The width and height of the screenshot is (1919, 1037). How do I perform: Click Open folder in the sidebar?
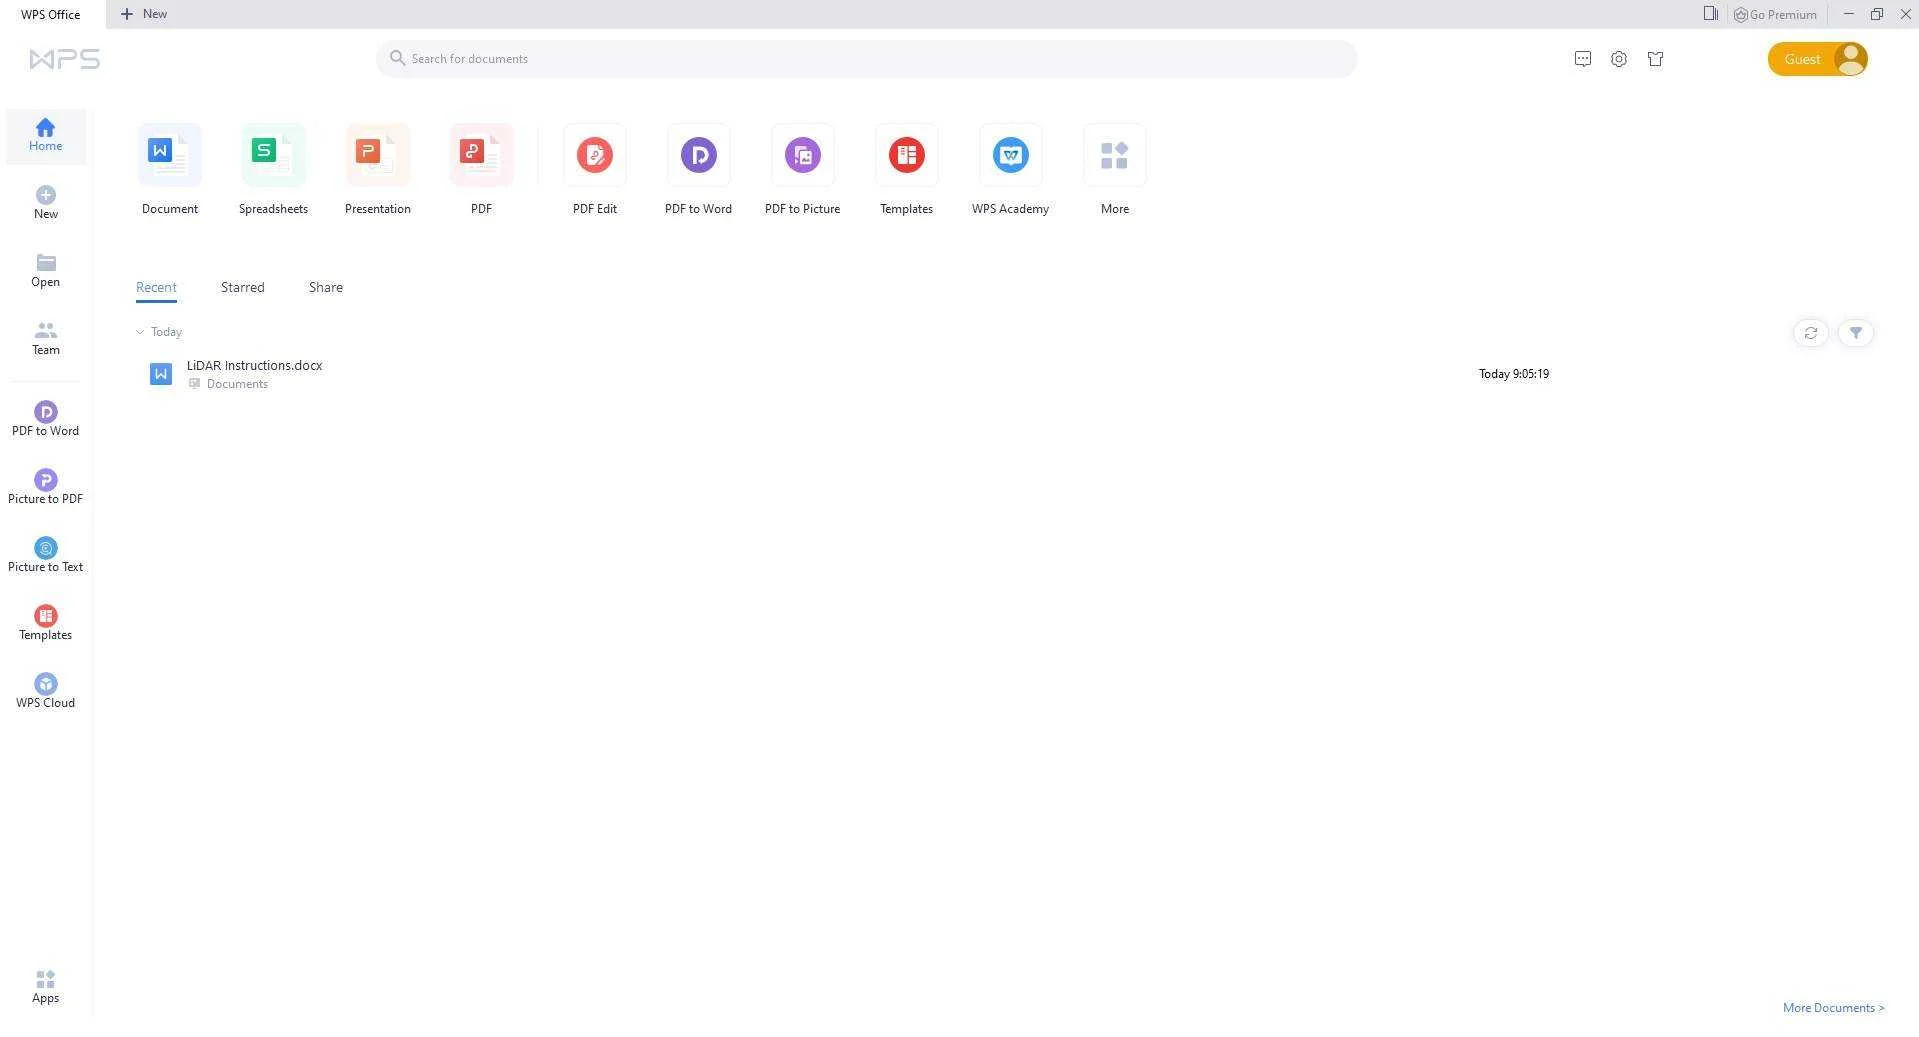tap(45, 271)
